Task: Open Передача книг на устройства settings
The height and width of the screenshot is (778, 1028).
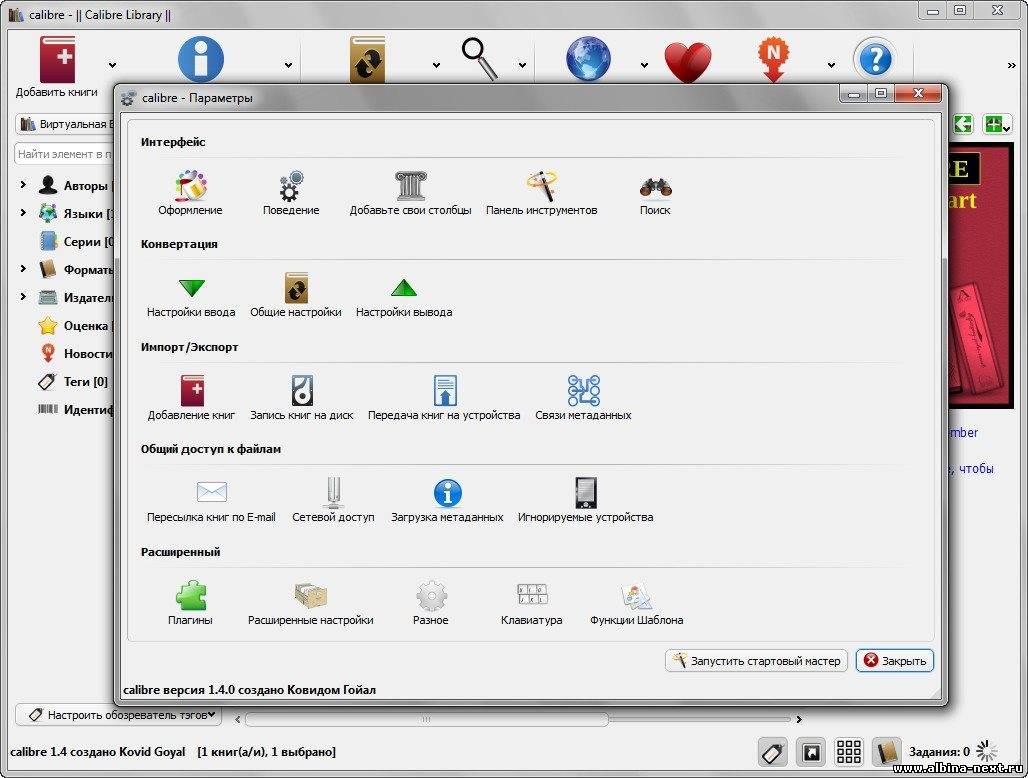Action: point(444,398)
